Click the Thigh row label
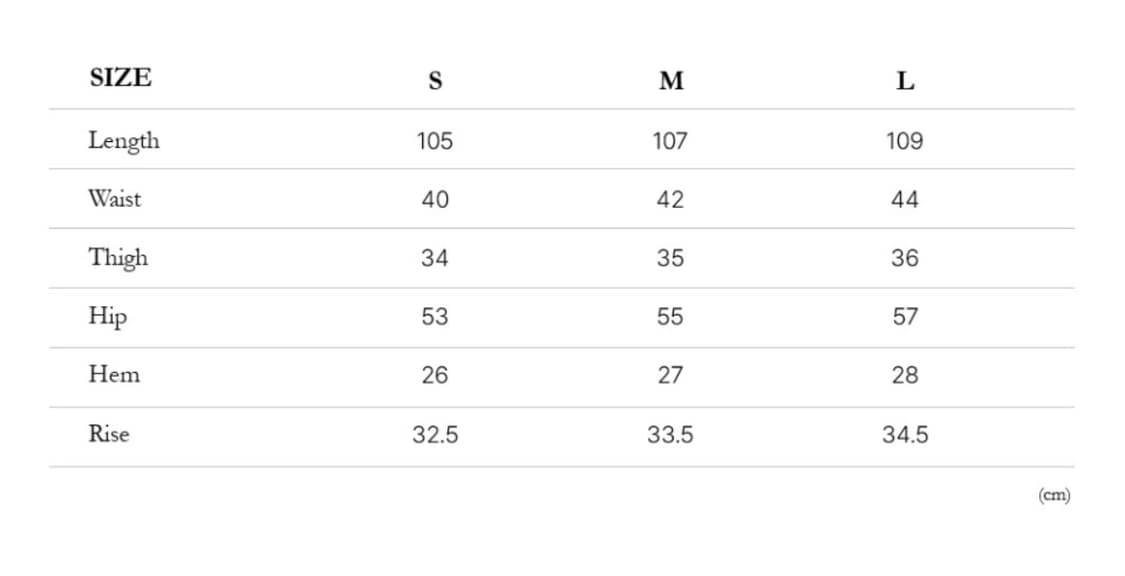Screen dimensions: 1125x576 [118, 258]
